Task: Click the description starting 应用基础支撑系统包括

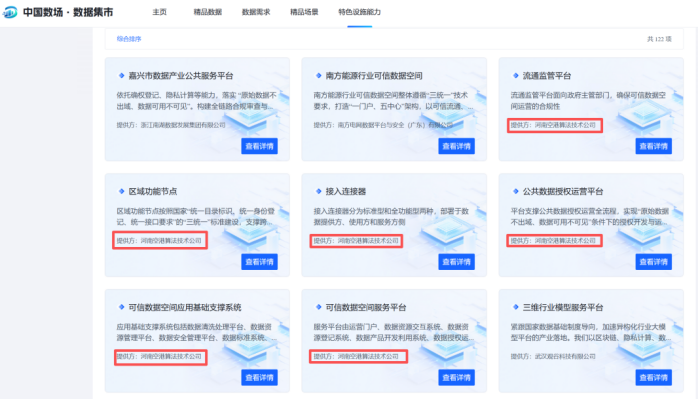Action: coord(196,332)
